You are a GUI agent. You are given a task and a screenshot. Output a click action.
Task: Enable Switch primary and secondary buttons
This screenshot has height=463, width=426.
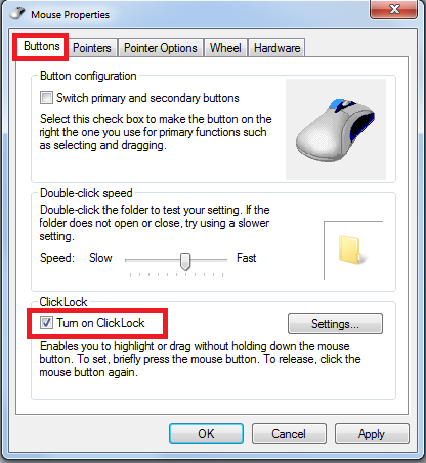point(46,98)
